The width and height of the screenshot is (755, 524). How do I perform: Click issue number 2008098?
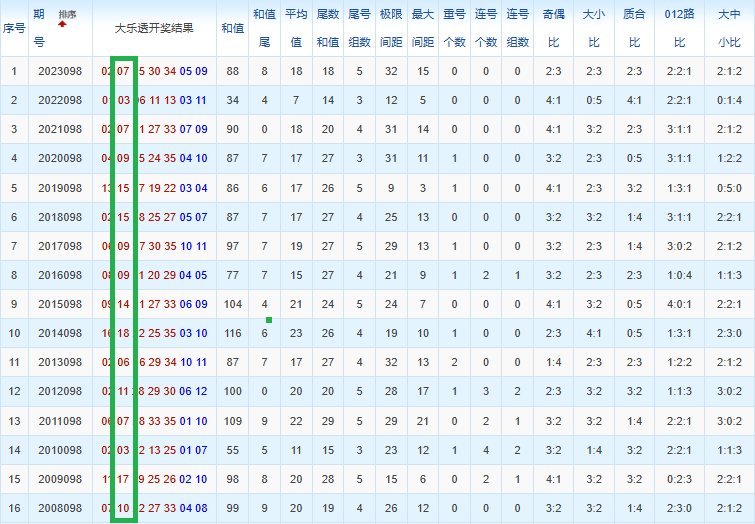click(x=60, y=508)
